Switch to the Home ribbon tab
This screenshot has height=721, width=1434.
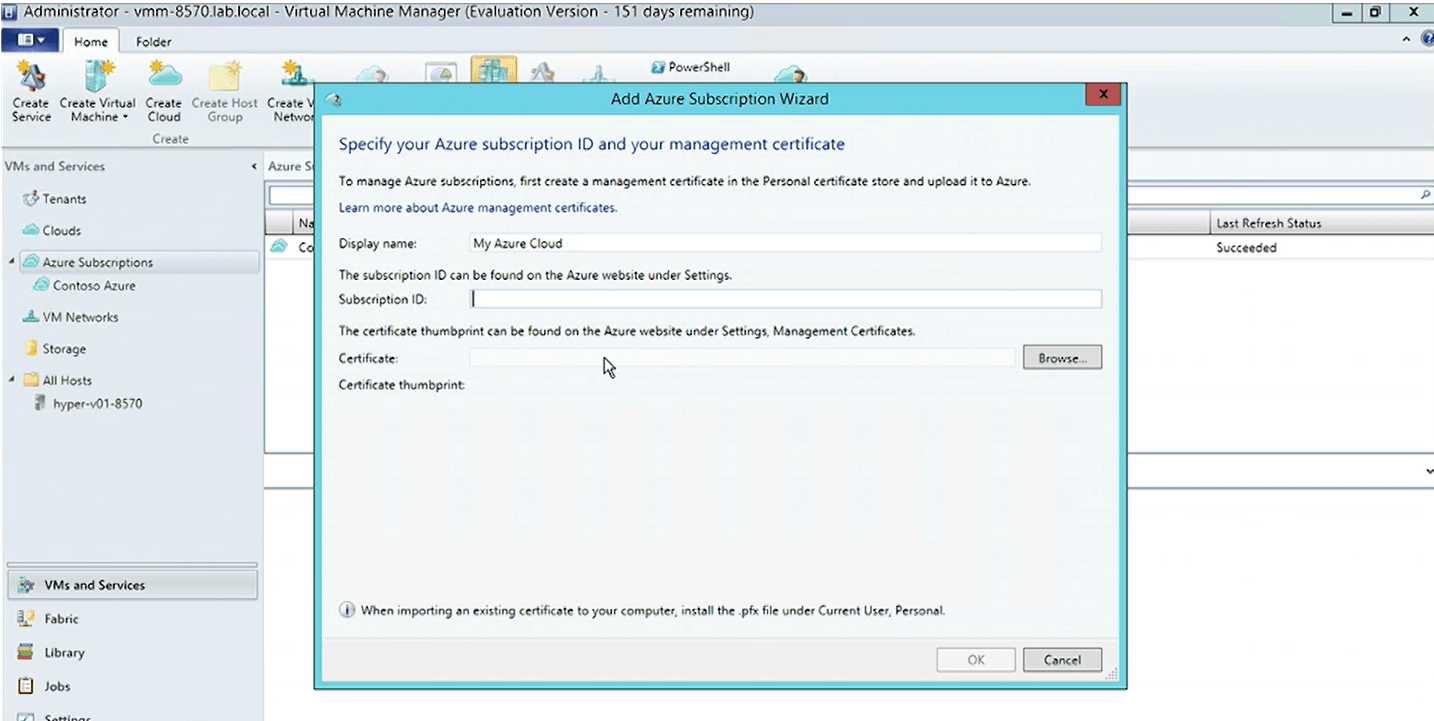pyautogui.click(x=91, y=42)
